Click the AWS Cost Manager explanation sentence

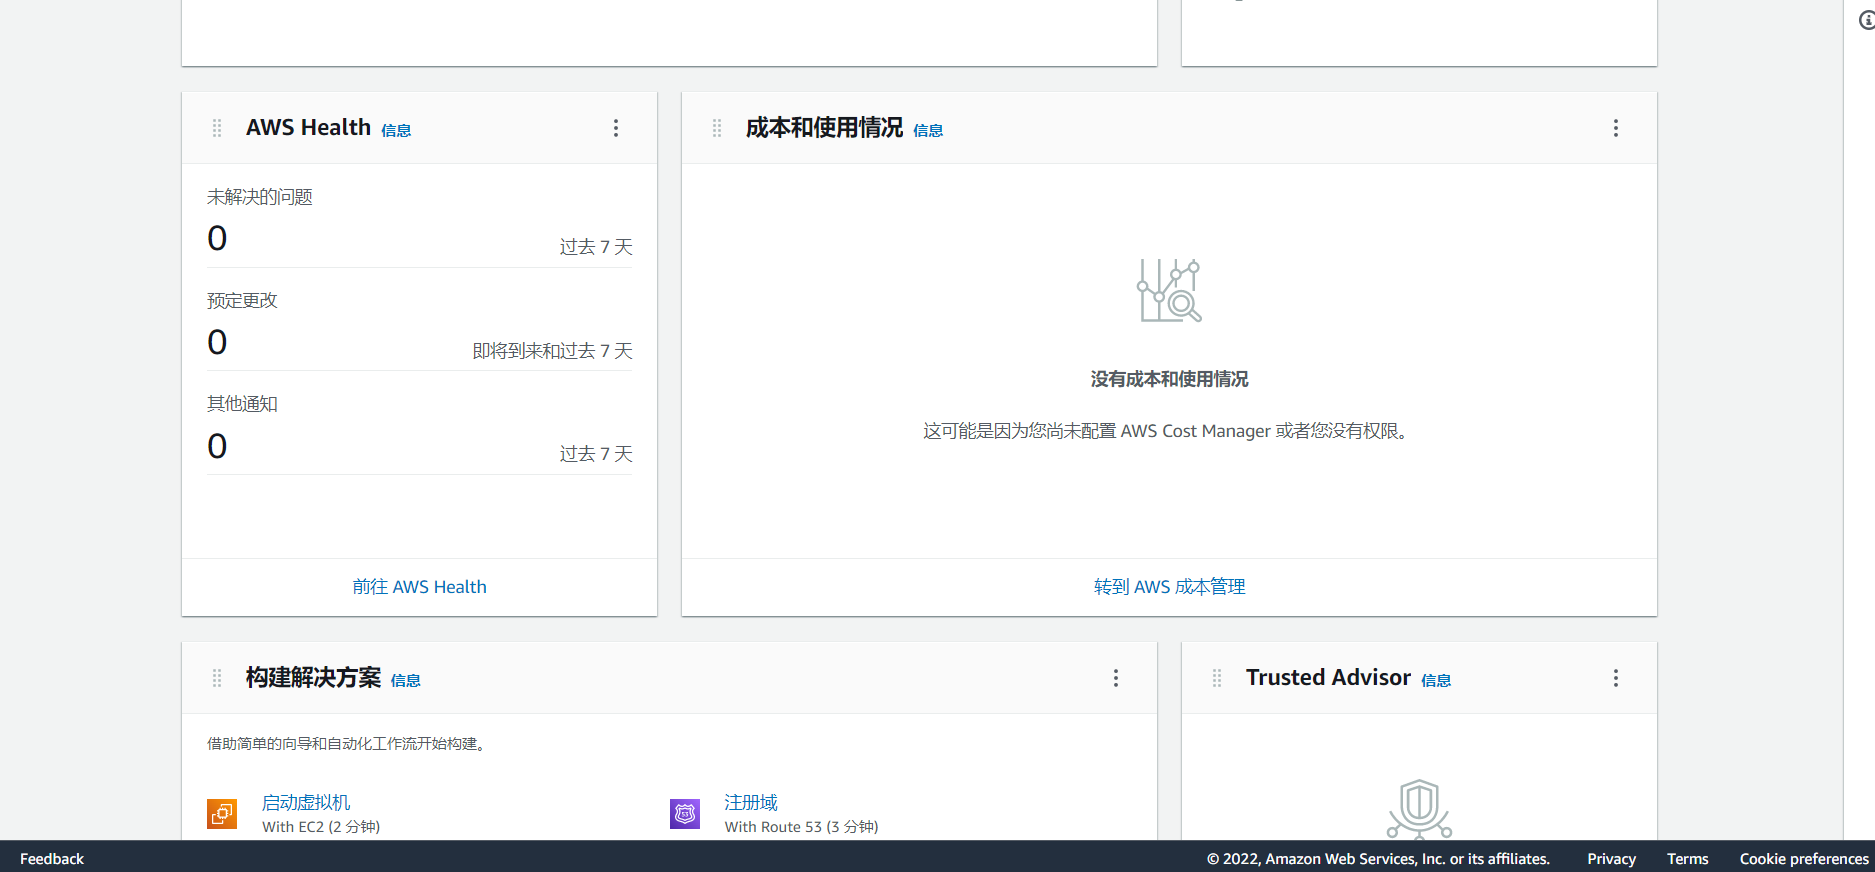(1169, 431)
